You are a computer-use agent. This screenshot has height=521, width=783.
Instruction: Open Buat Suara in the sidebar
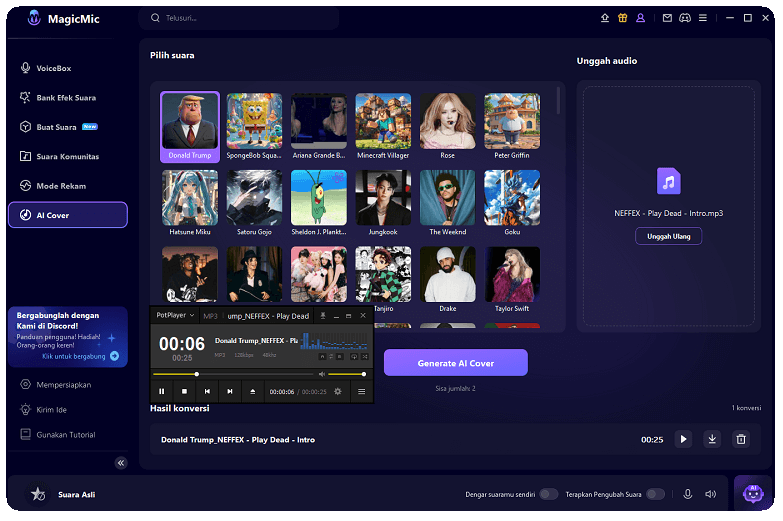[x=68, y=127]
